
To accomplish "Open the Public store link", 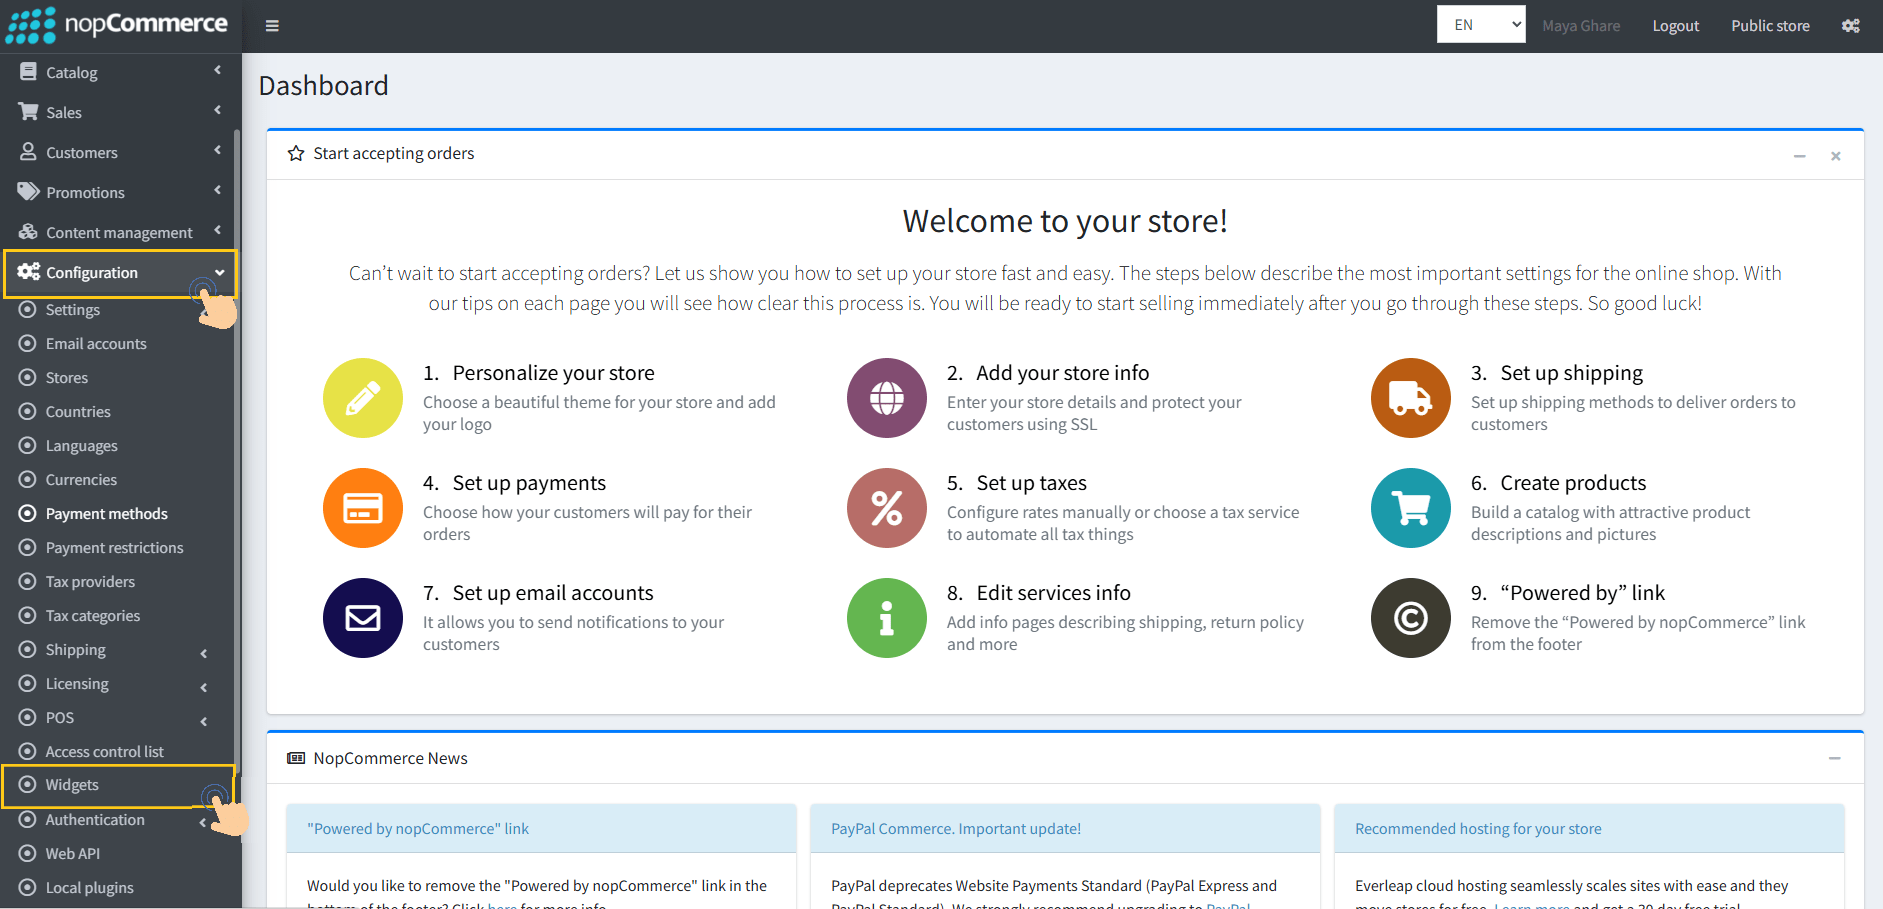I will pyautogui.click(x=1770, y=26).
